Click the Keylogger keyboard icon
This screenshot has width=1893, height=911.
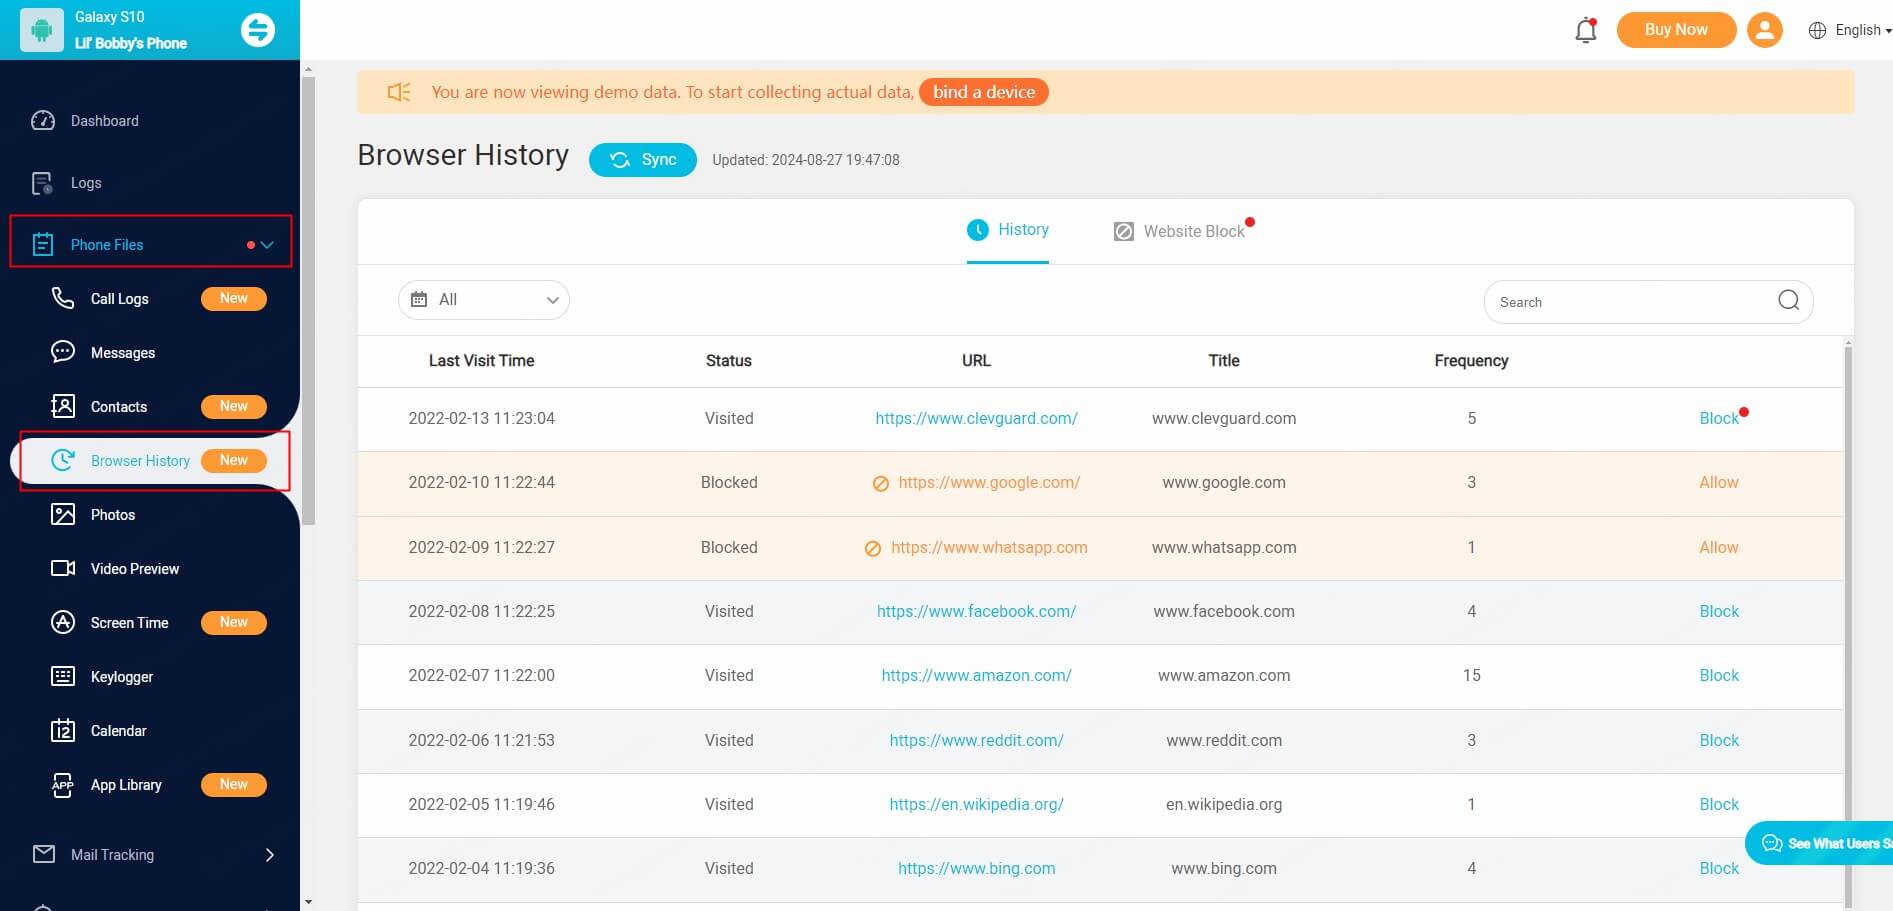point(63,676)
